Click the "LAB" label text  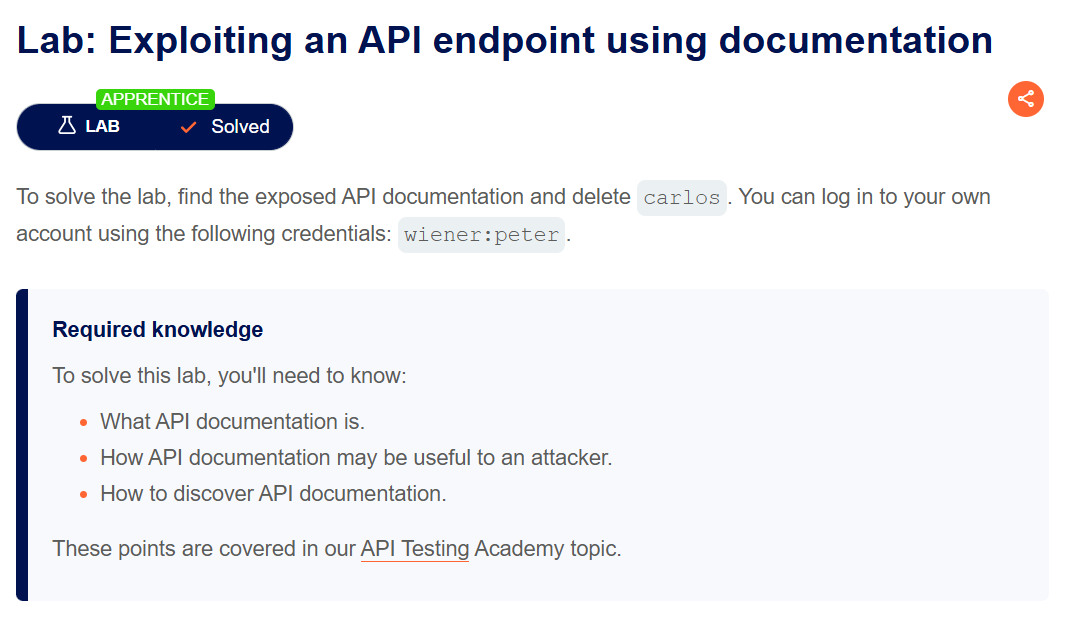[103, 127]
